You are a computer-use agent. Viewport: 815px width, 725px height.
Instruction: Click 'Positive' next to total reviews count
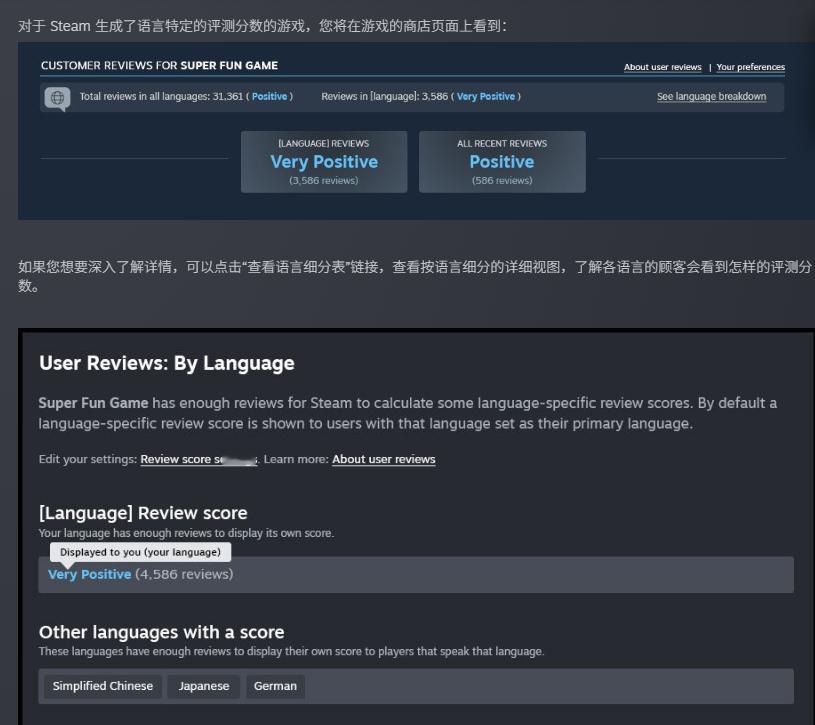pos(269,97)
